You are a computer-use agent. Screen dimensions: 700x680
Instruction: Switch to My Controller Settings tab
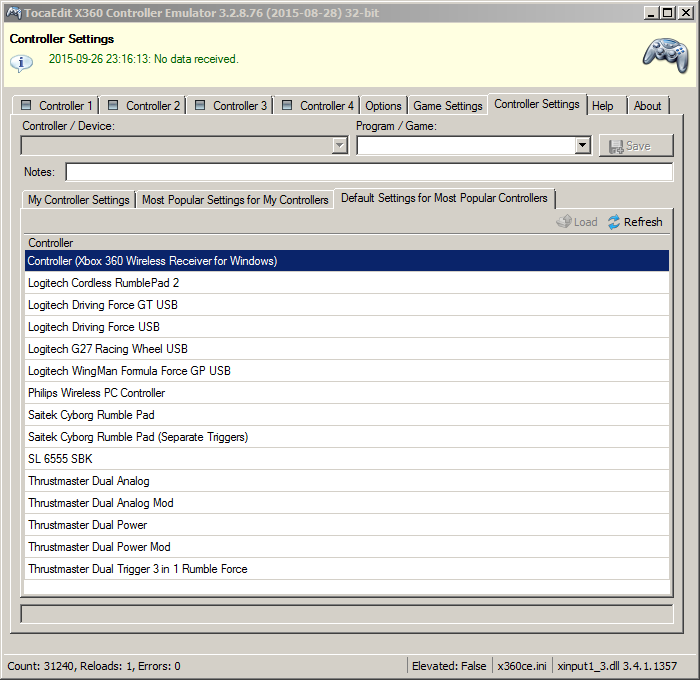point(79,200)
